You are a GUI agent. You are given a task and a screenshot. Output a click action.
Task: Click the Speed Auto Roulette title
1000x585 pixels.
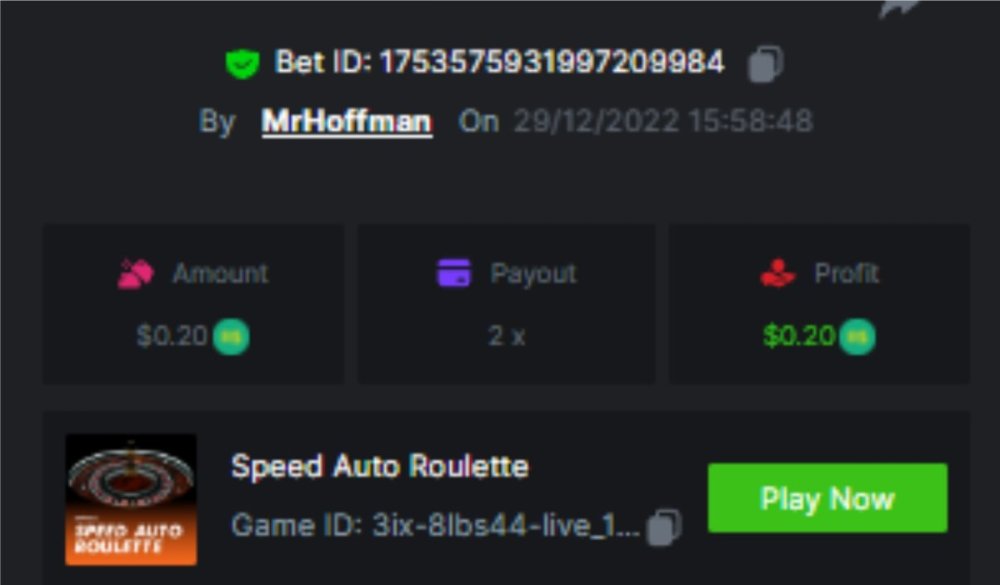coord(380,466)
